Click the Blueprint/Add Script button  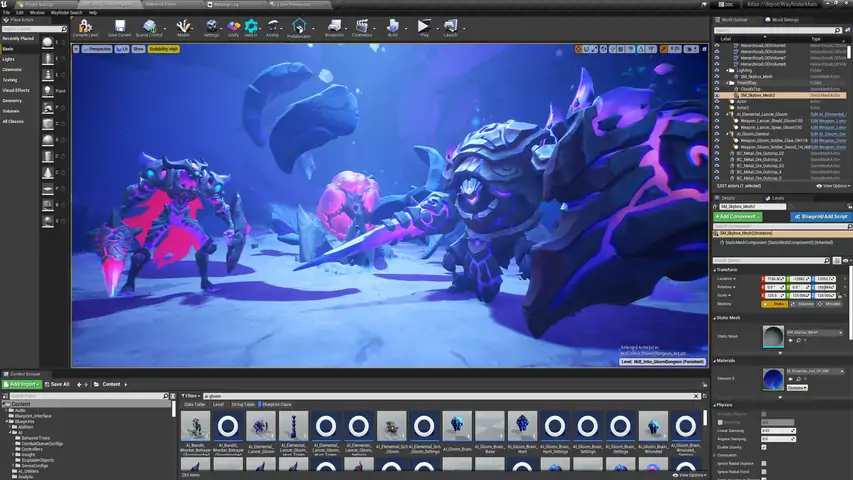pos(820,216)
